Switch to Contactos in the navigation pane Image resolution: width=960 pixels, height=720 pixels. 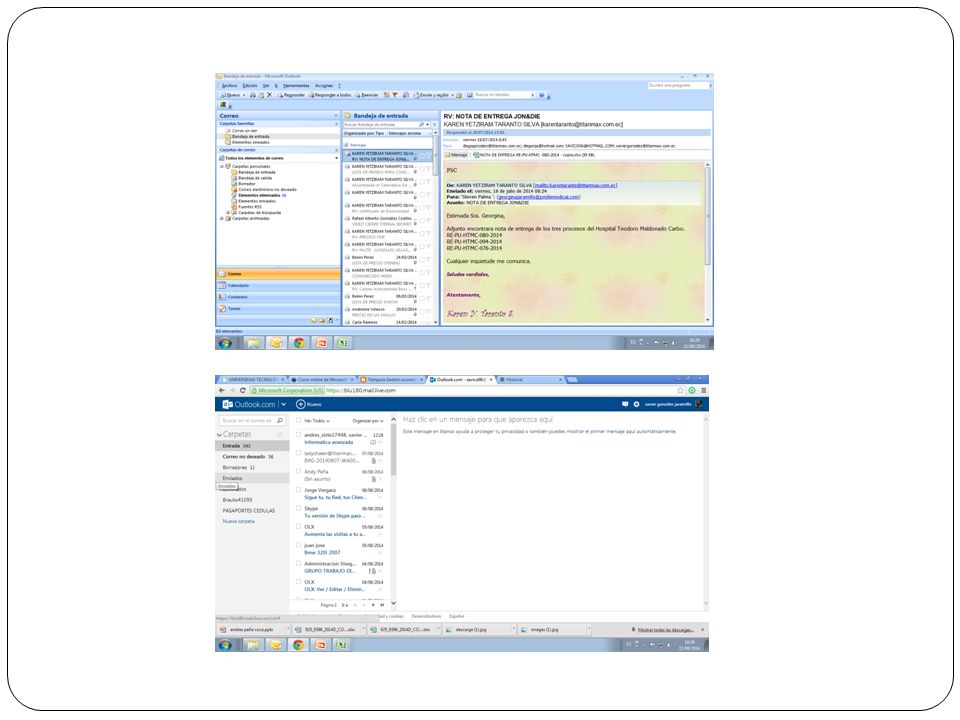278,297
